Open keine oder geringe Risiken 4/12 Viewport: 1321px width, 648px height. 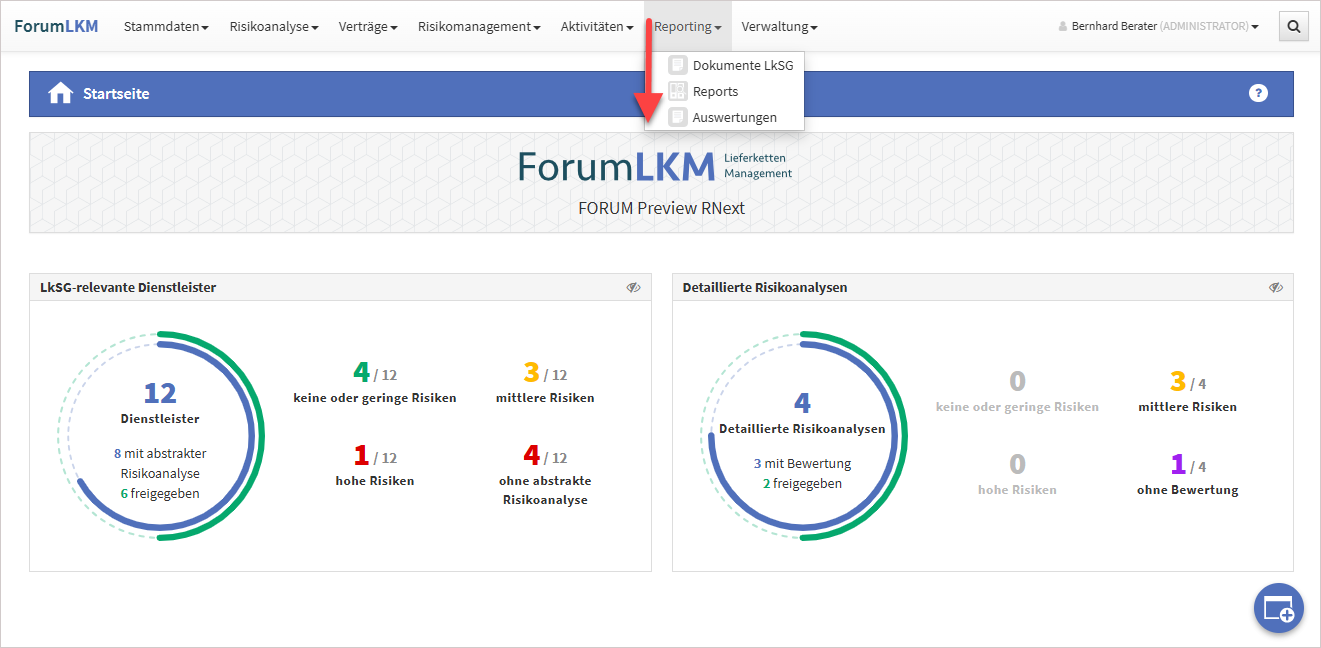[x=375, y=383]
